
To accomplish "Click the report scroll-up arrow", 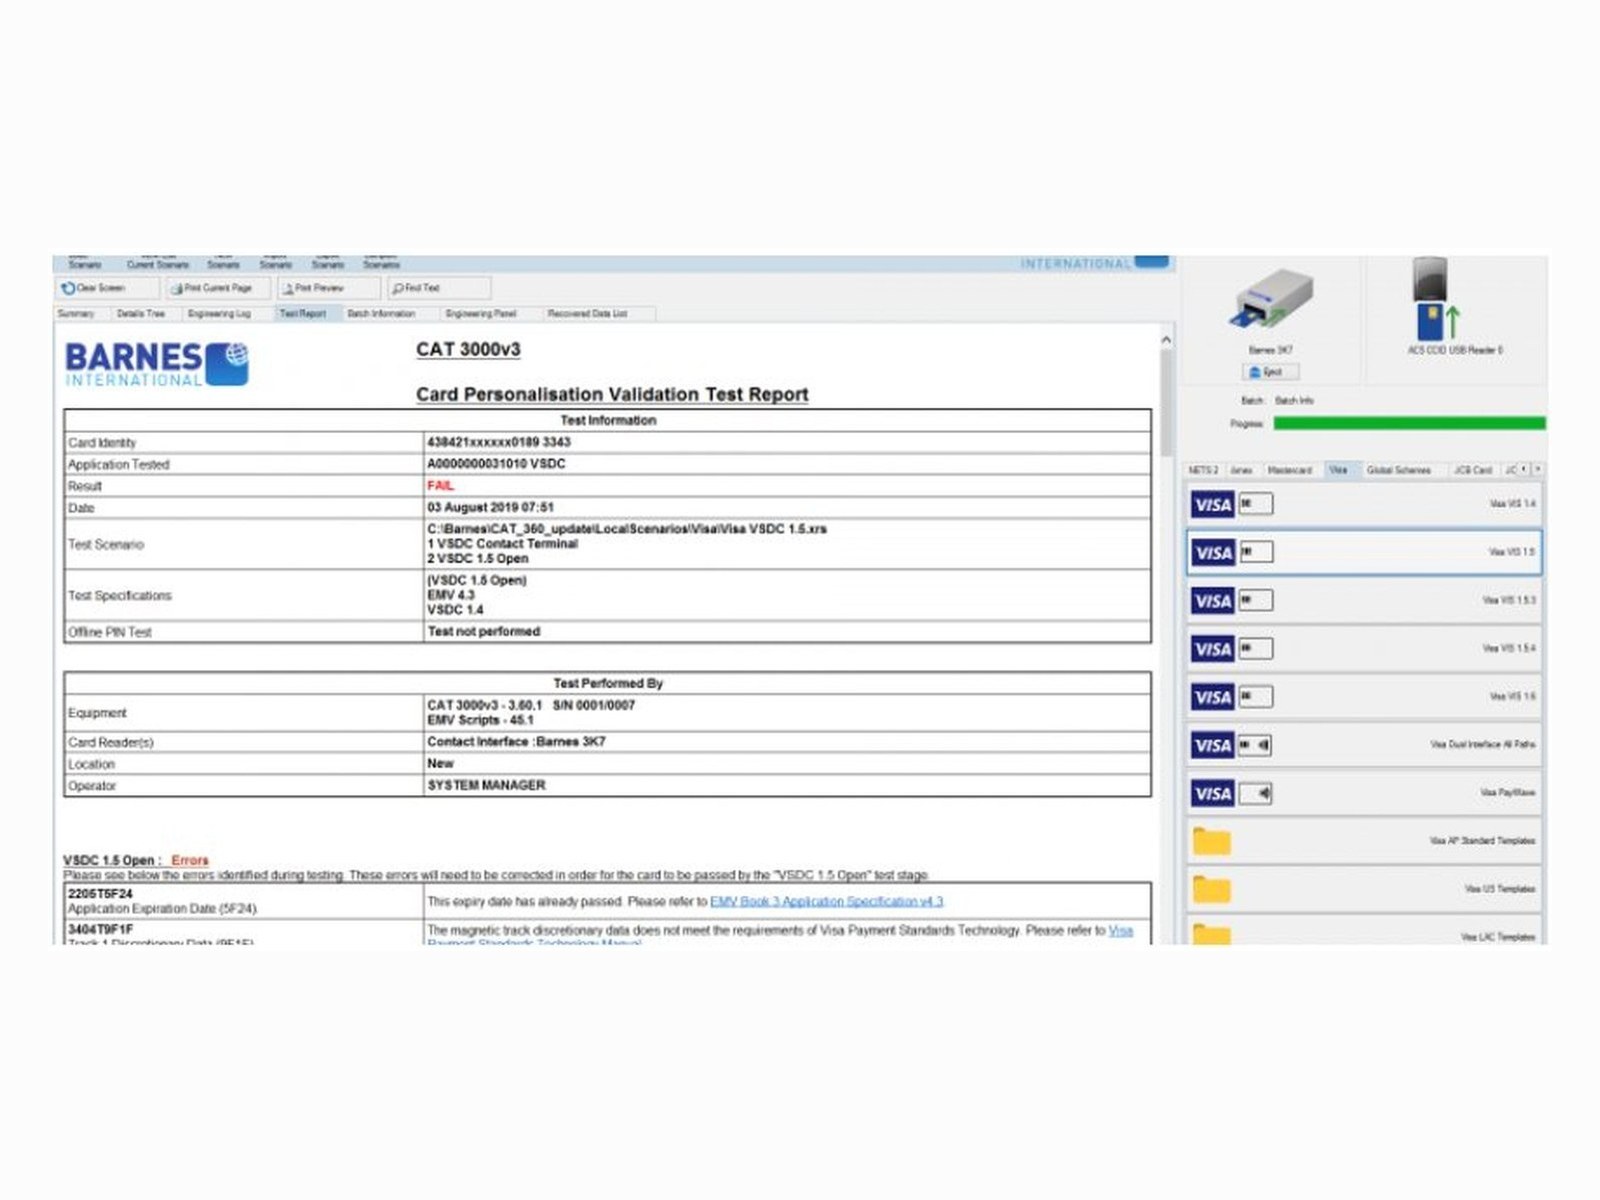I will pyautogui.click(x=1166, y=340).
